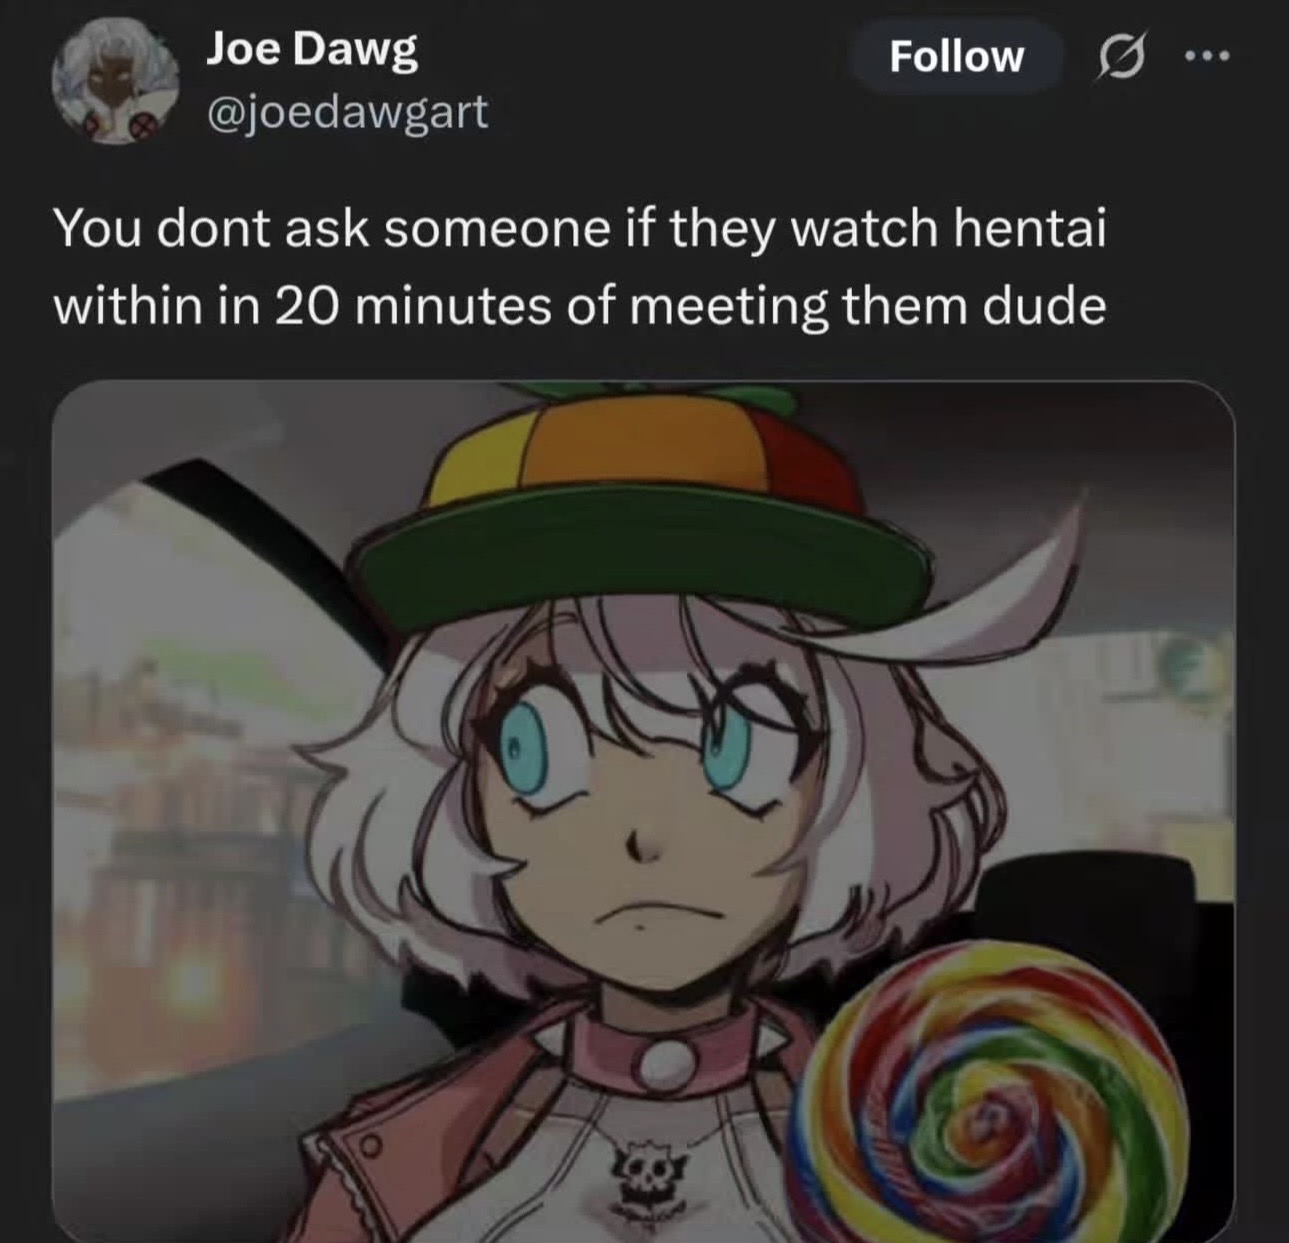Select the tweet text about hentai
Screen dimensions: 1289x1243
[580, 267]
